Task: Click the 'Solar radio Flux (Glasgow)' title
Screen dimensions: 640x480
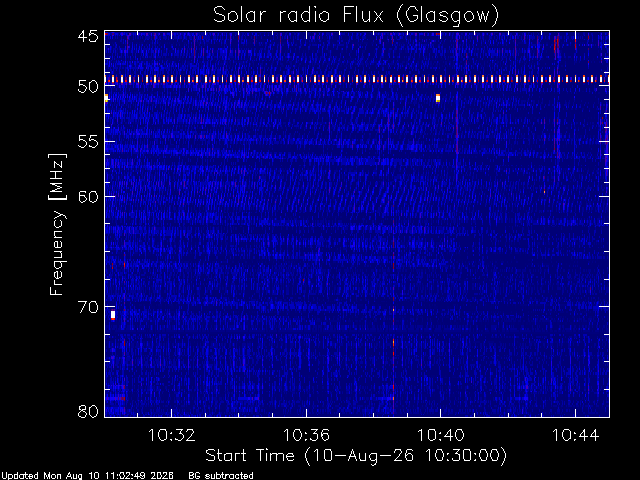Action: pyautogui.click(x=356, y=16)
